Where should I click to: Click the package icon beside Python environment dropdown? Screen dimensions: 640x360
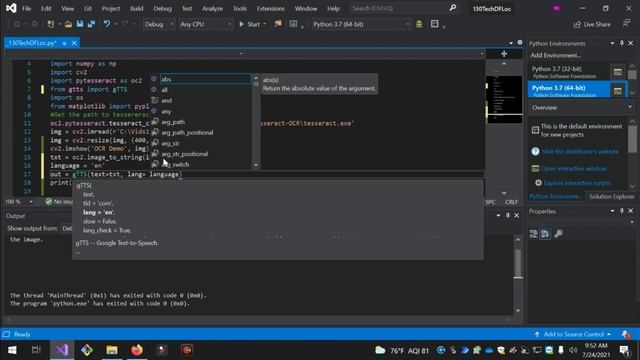click(x=419, y=24)
